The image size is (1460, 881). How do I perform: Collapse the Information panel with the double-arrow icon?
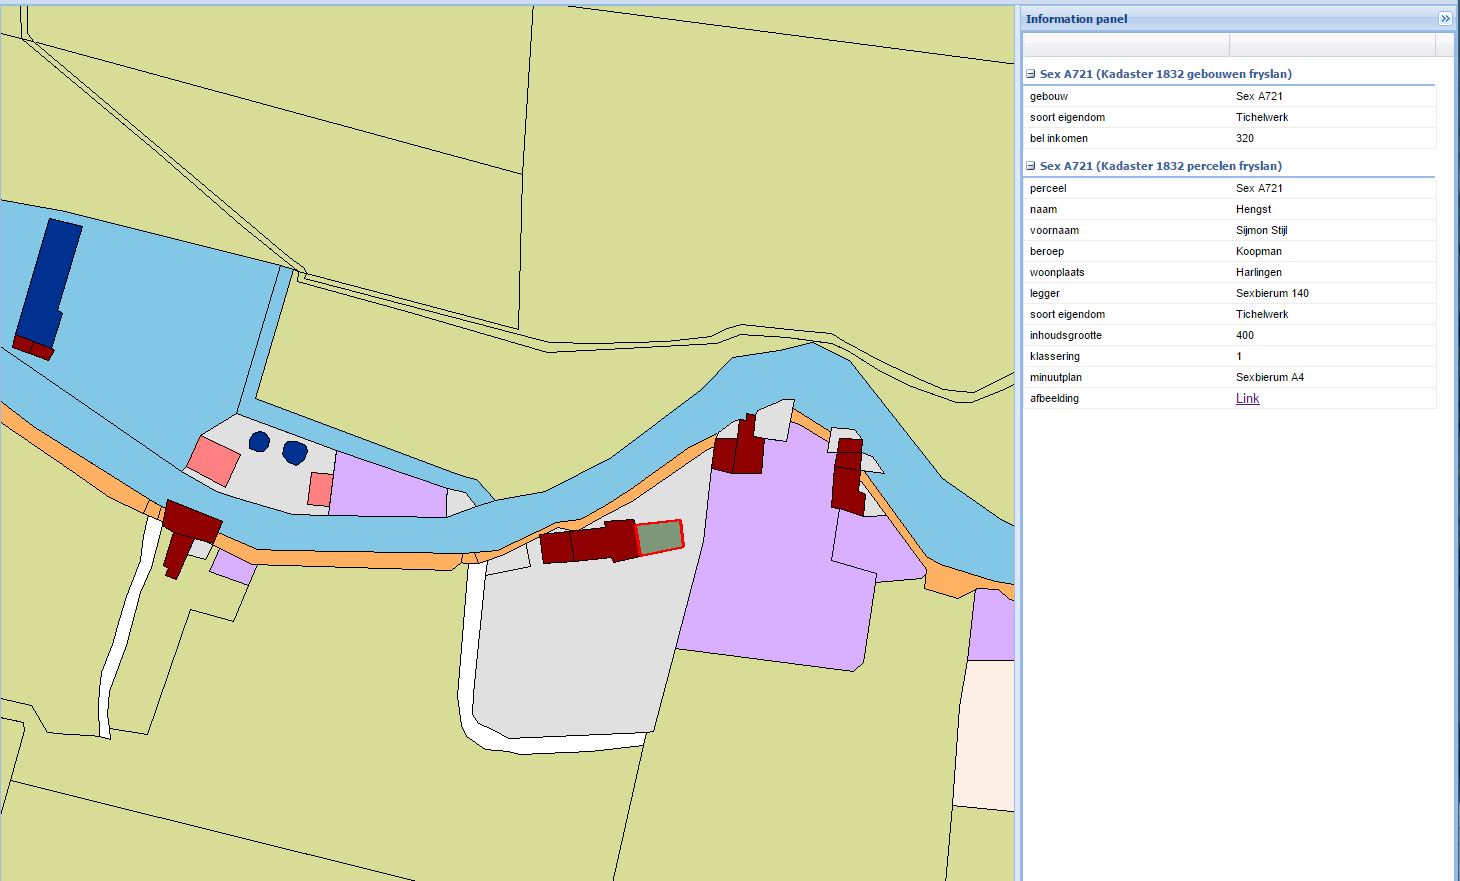coord(1445,19)
